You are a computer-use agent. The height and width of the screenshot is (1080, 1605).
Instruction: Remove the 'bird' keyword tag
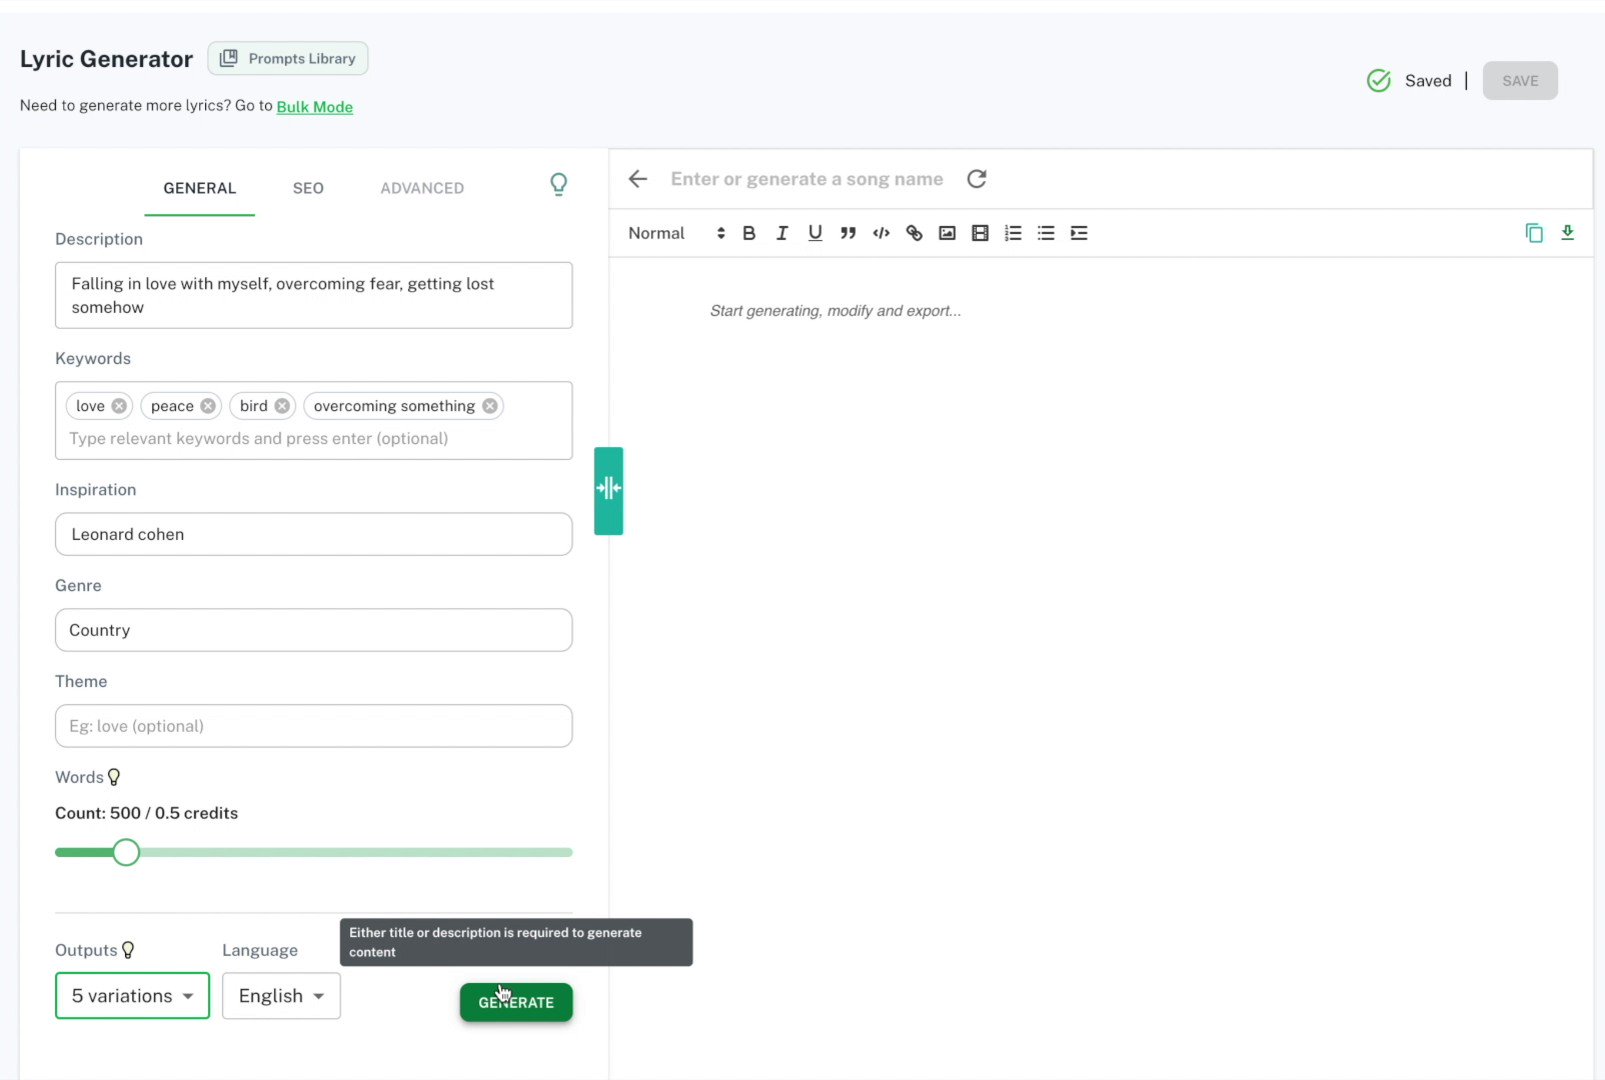point(282,406)
